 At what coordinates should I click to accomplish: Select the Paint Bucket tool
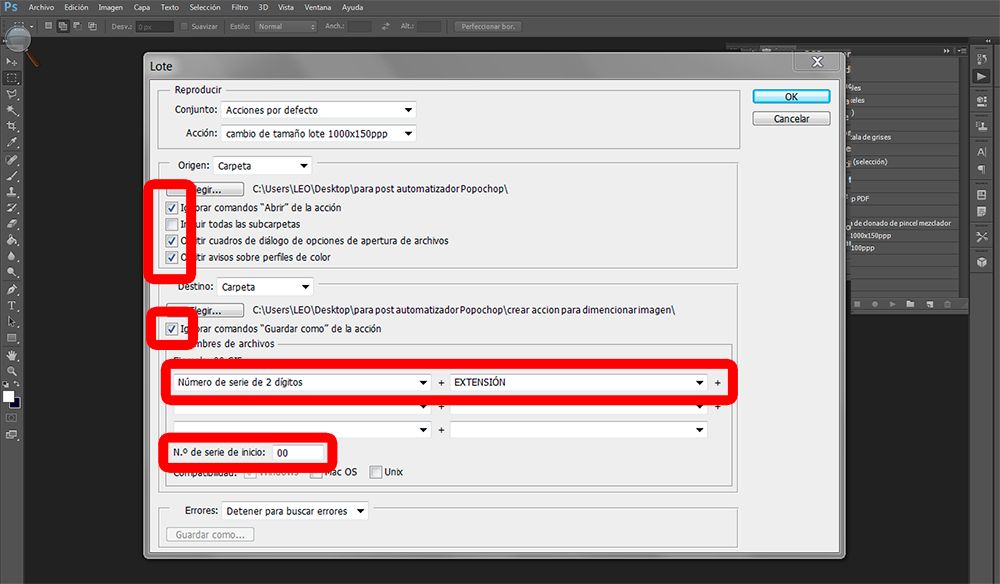(12, 240)
